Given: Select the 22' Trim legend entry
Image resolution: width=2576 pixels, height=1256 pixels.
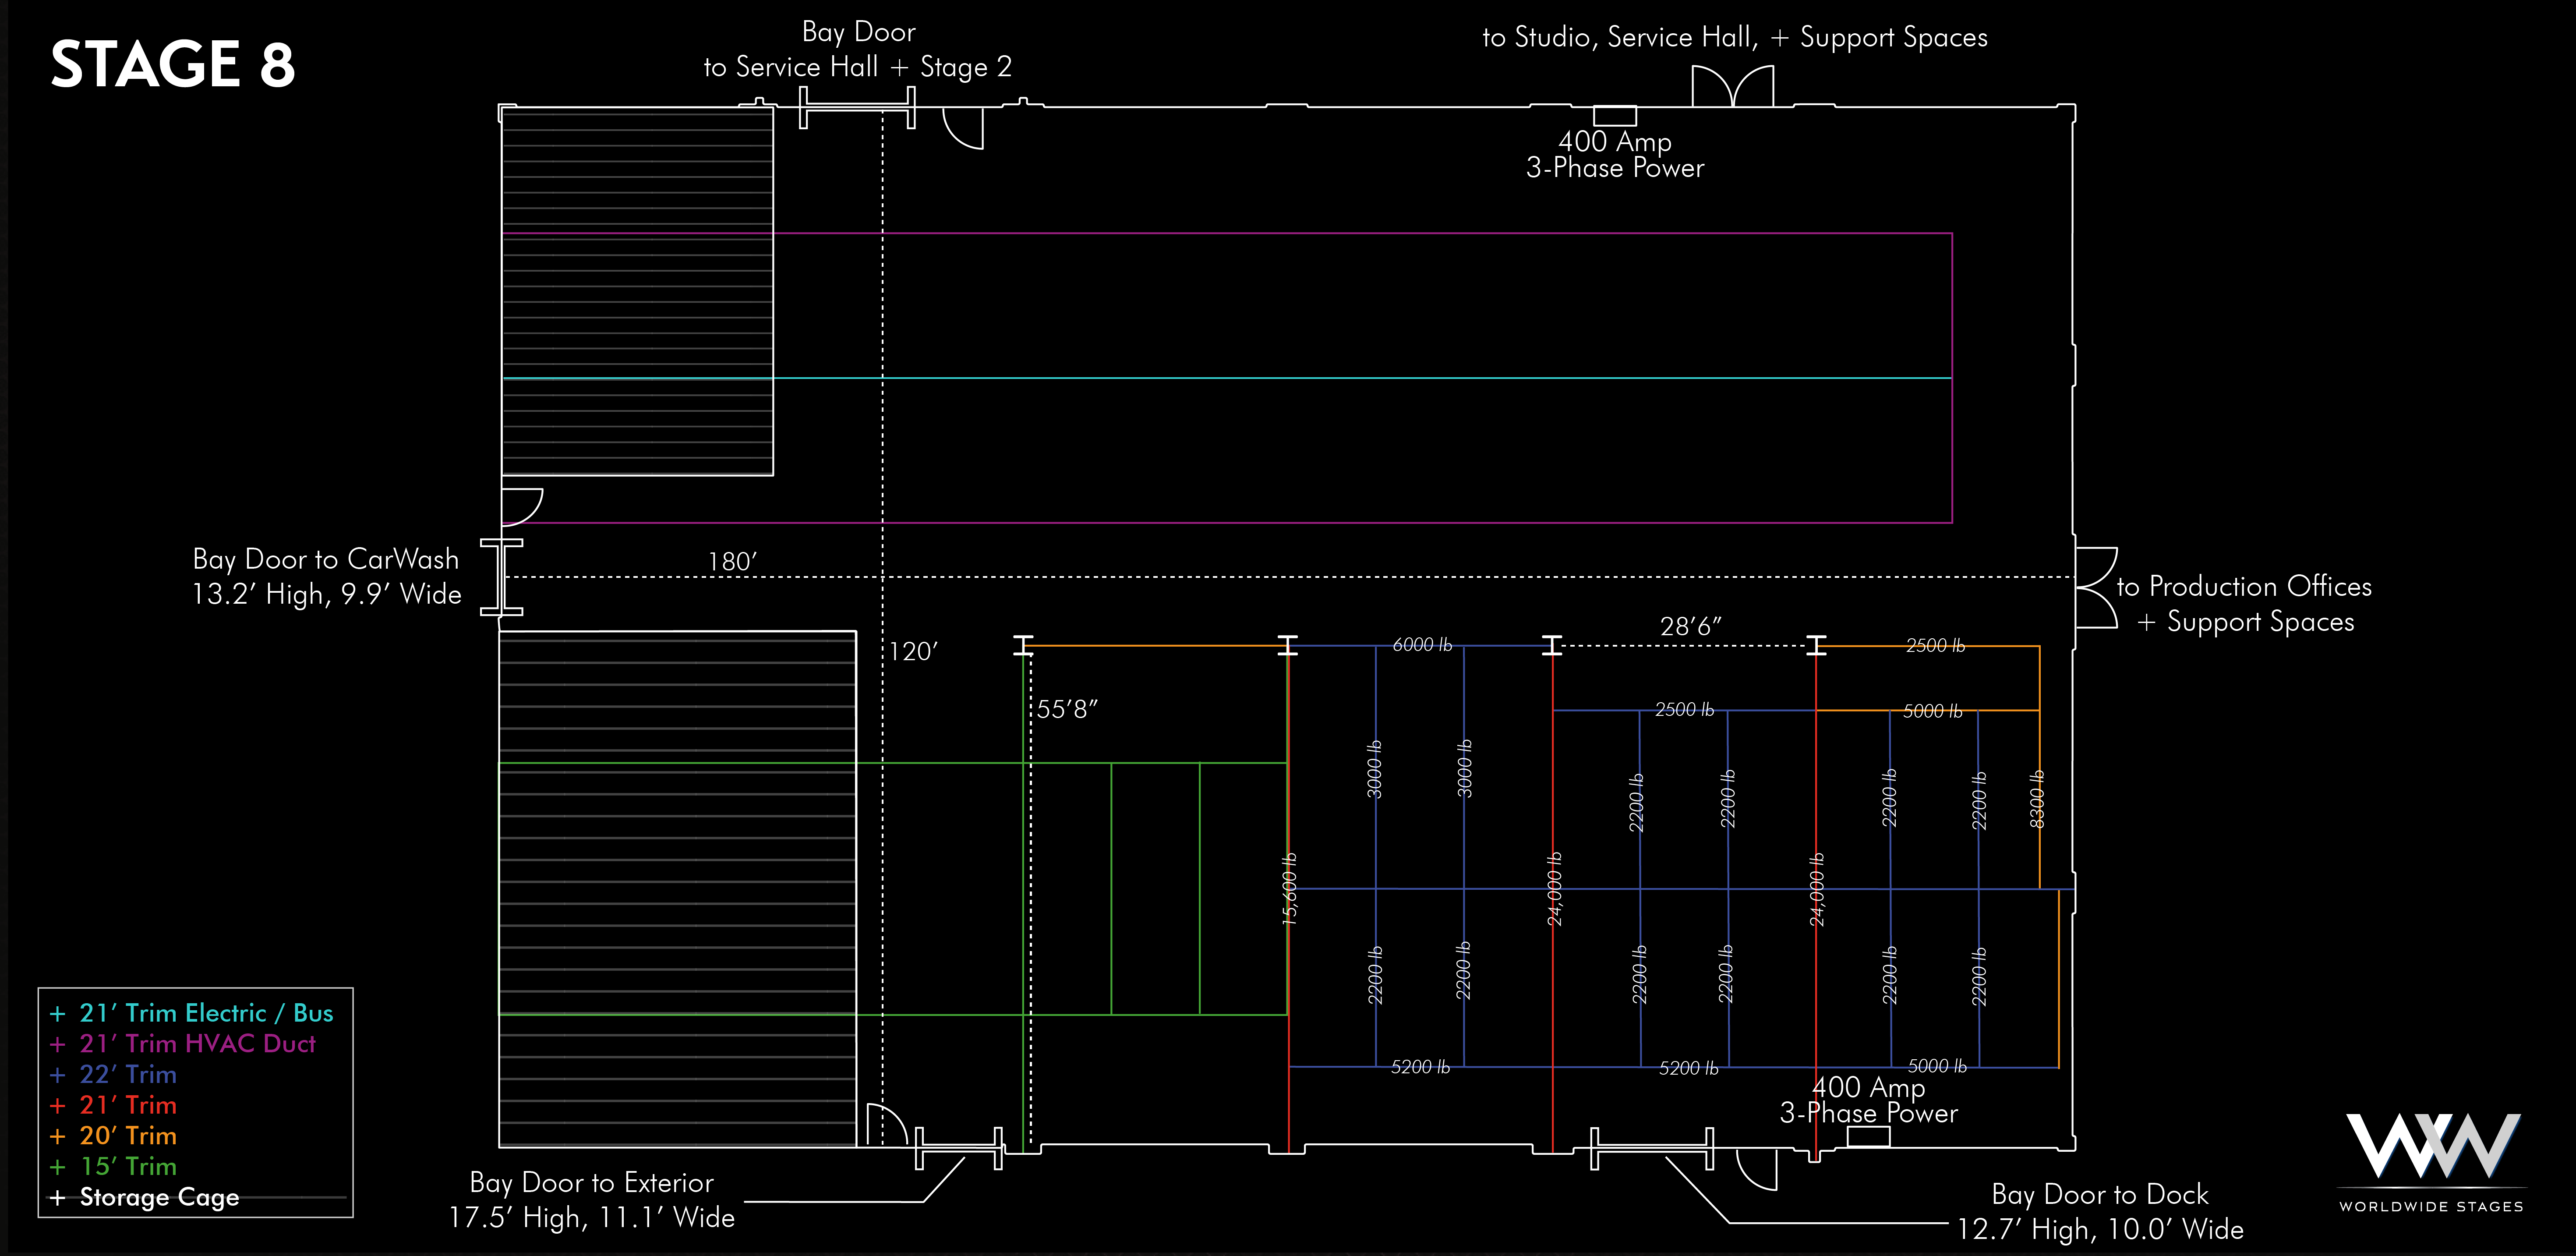Looking at the screenshot, I should (128, 1075).
